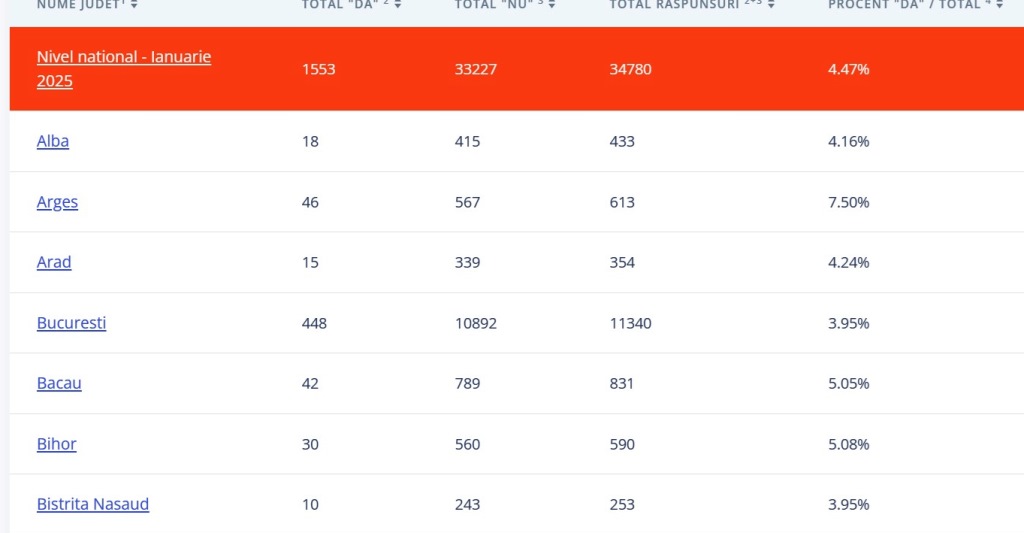Sort by Total "NU" column arrows

(x=552, y=5)
